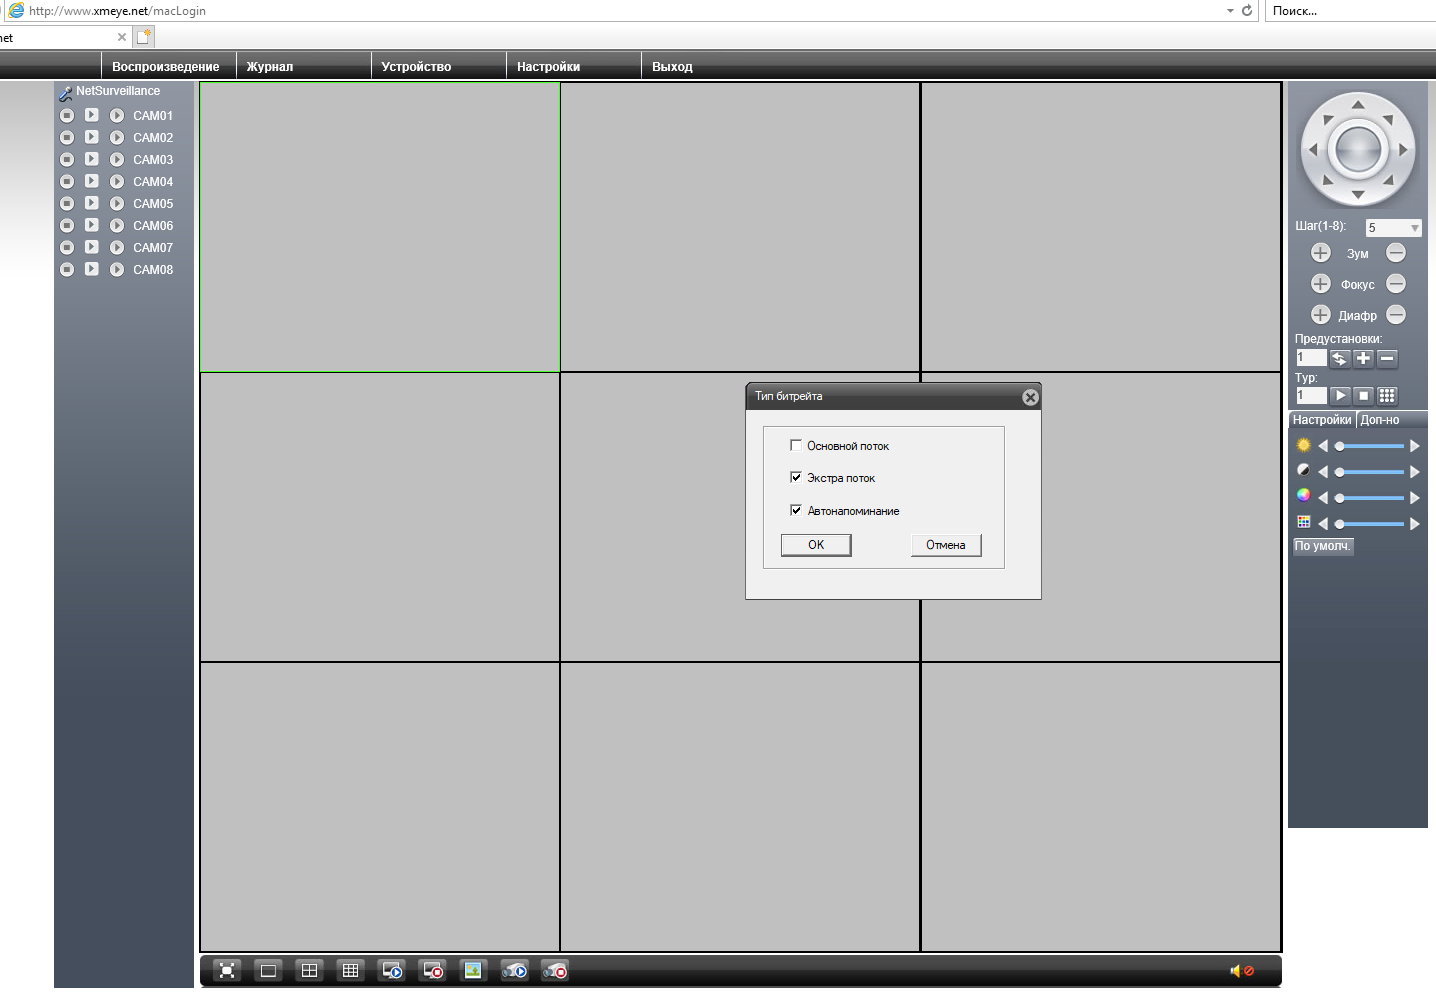Adjust brightness slider with sun icon
Viewport: 1436px width, 992px height.
coord(1368,446)
